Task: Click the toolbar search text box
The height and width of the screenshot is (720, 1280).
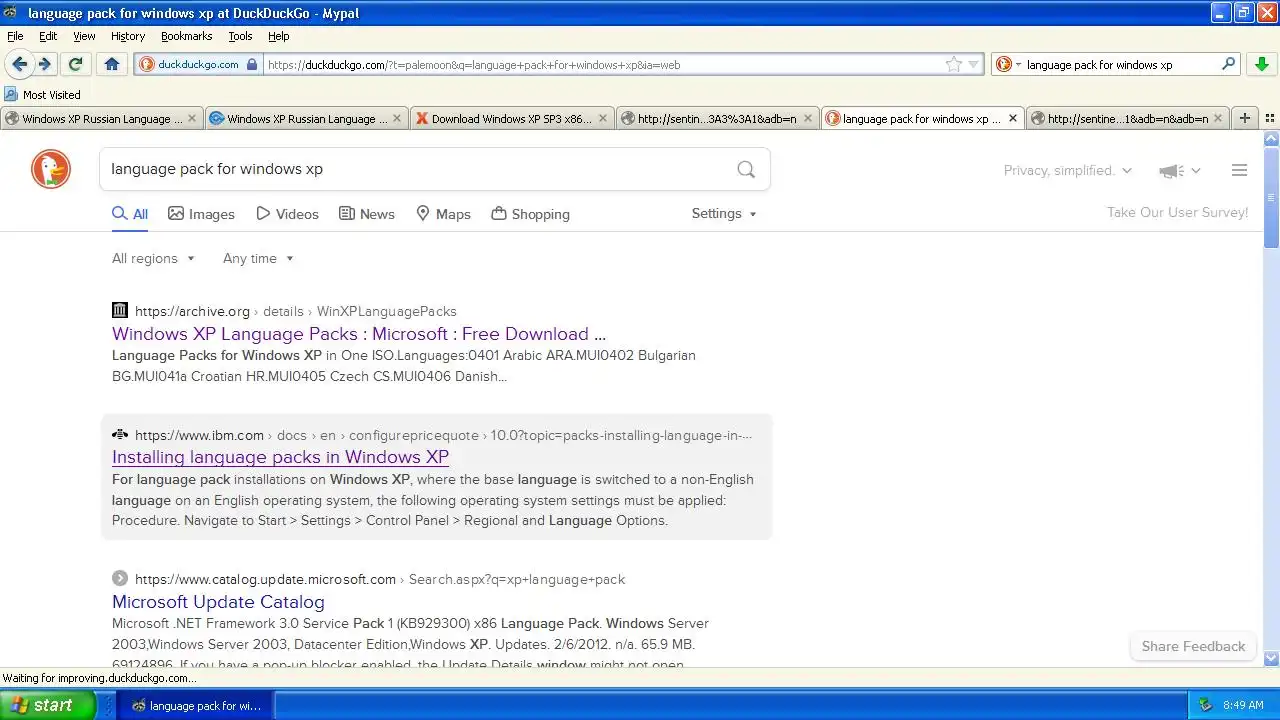Action: click(x=1120, y=64)
